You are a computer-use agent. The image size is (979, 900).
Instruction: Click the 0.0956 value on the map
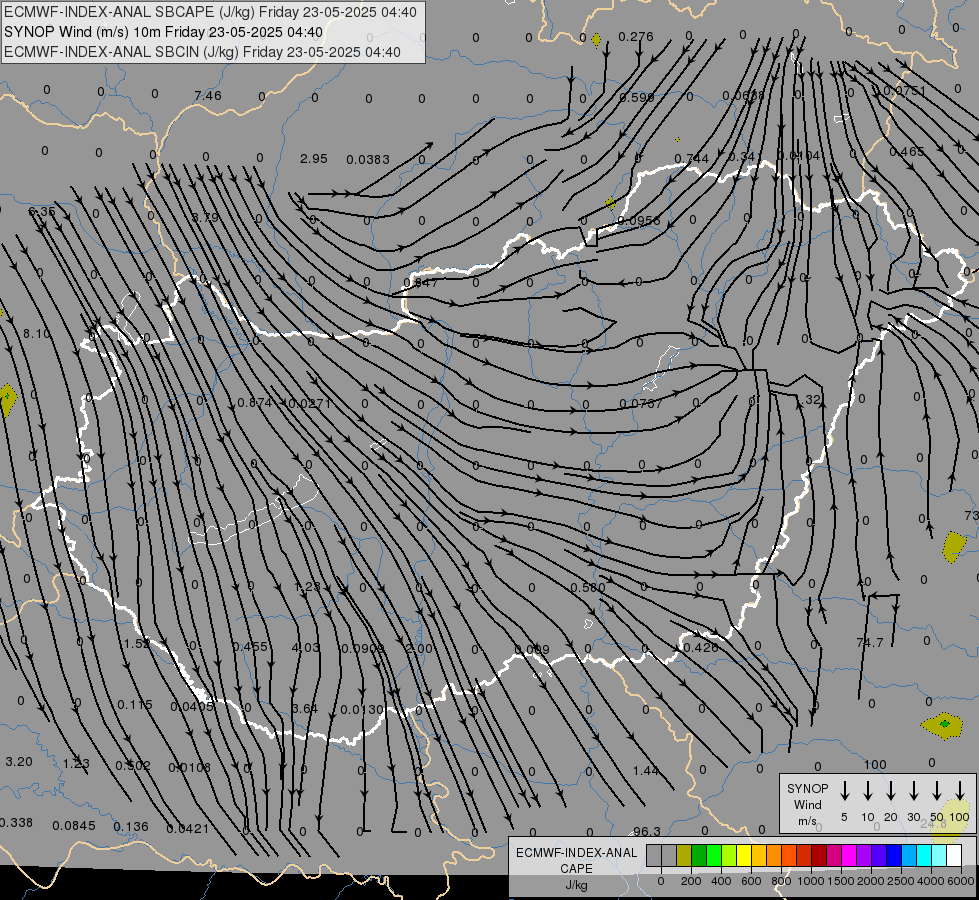(x=639, y=220)
